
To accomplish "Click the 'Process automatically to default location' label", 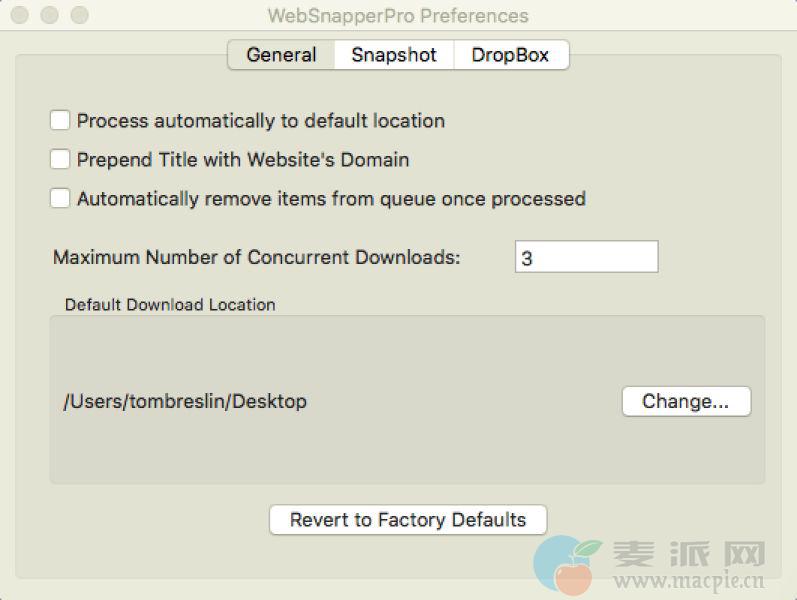I will pos(260,121).
